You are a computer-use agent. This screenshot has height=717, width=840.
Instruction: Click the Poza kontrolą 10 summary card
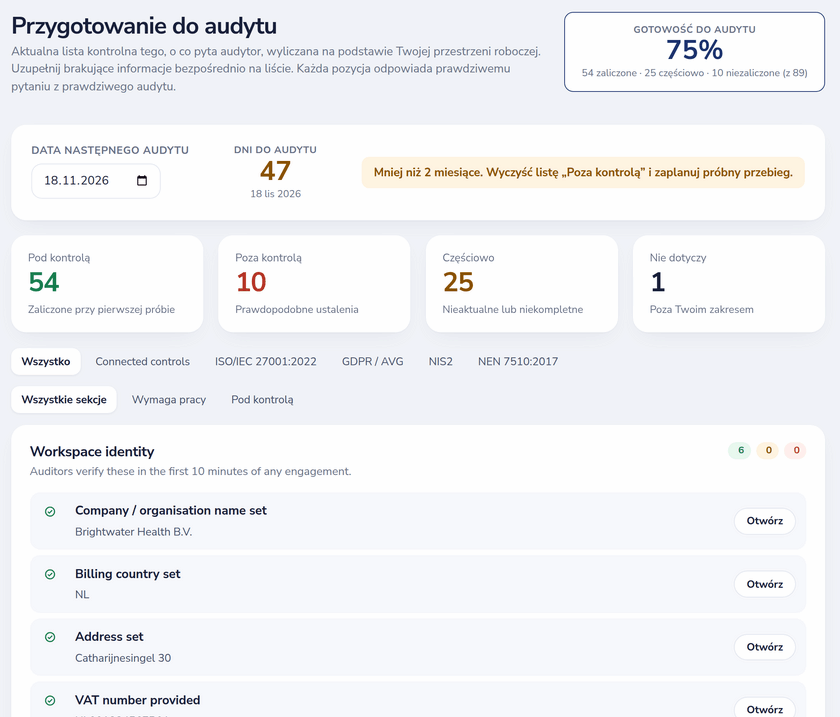(314, 284)
